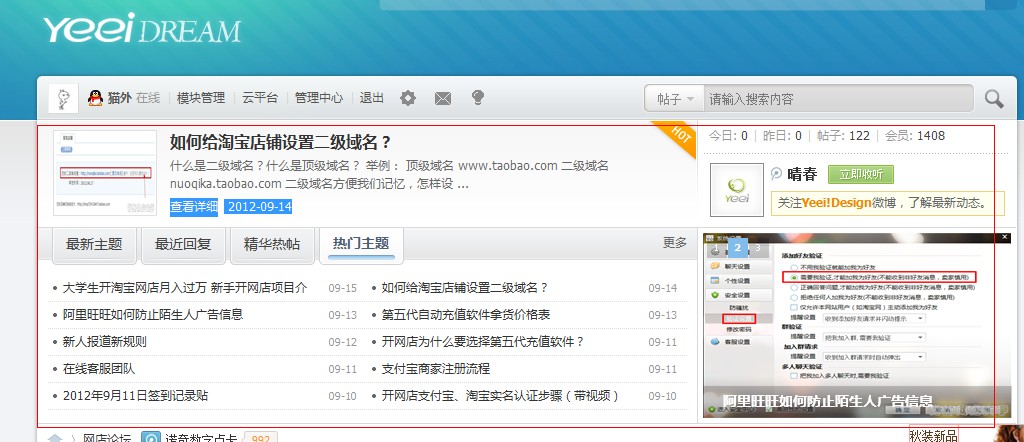Switch to the 最近回复 tab
The width and height of the screenshot is (1024, 442).
(183, 244)
